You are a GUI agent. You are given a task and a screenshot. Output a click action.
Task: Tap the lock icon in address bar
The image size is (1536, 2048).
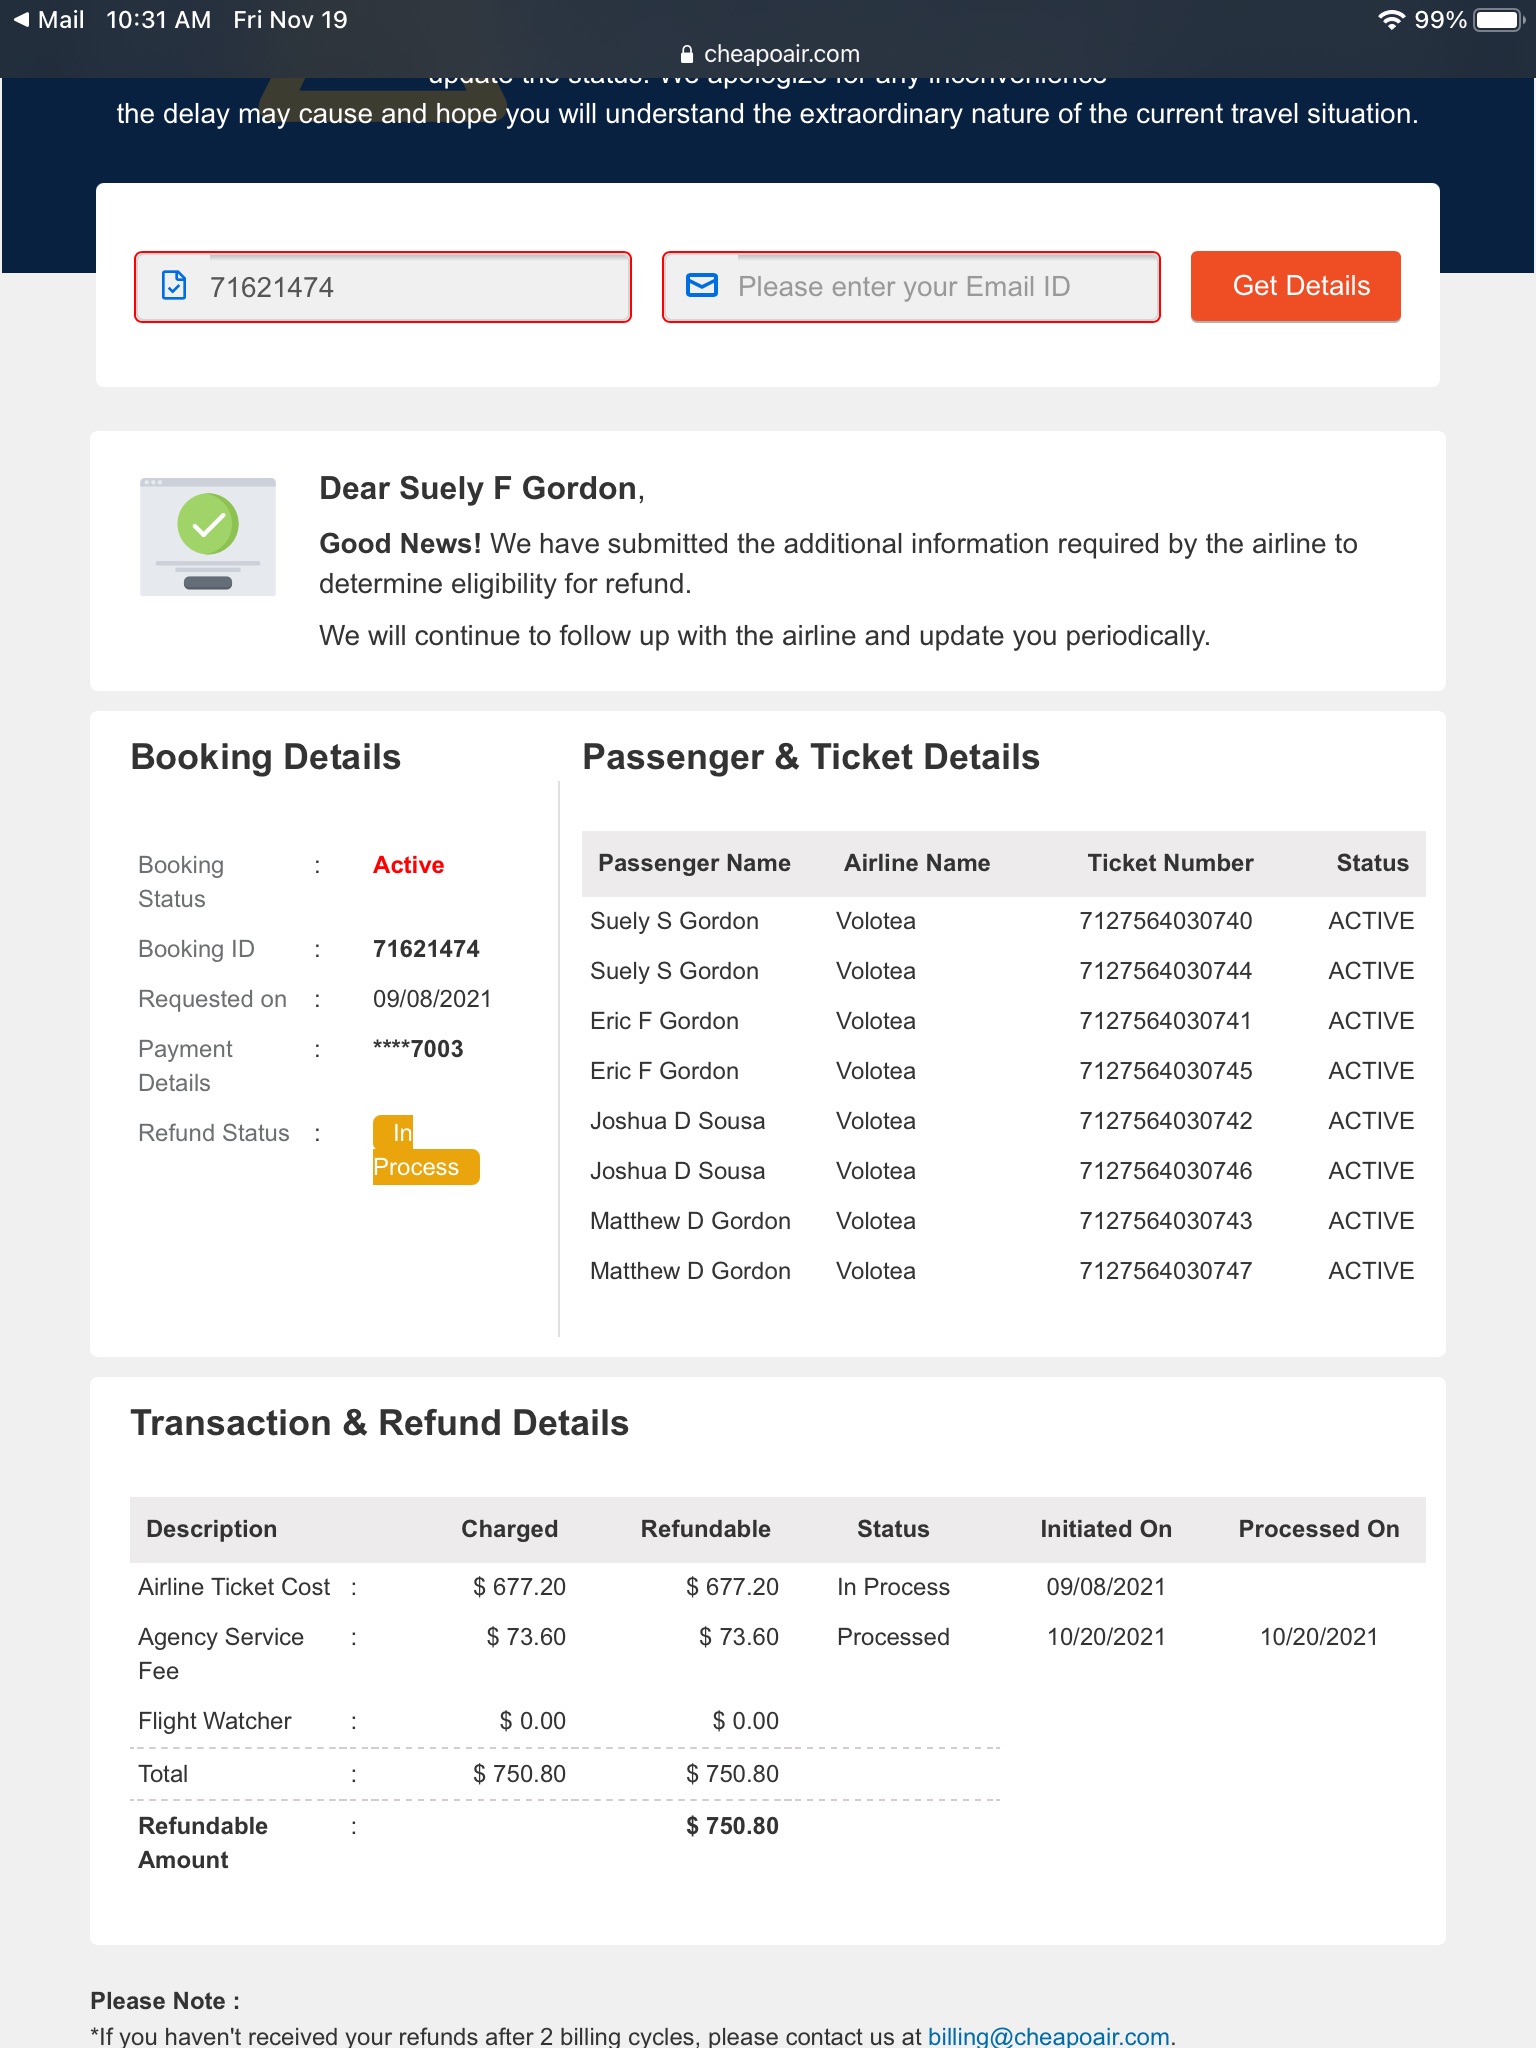pos(686,55)
